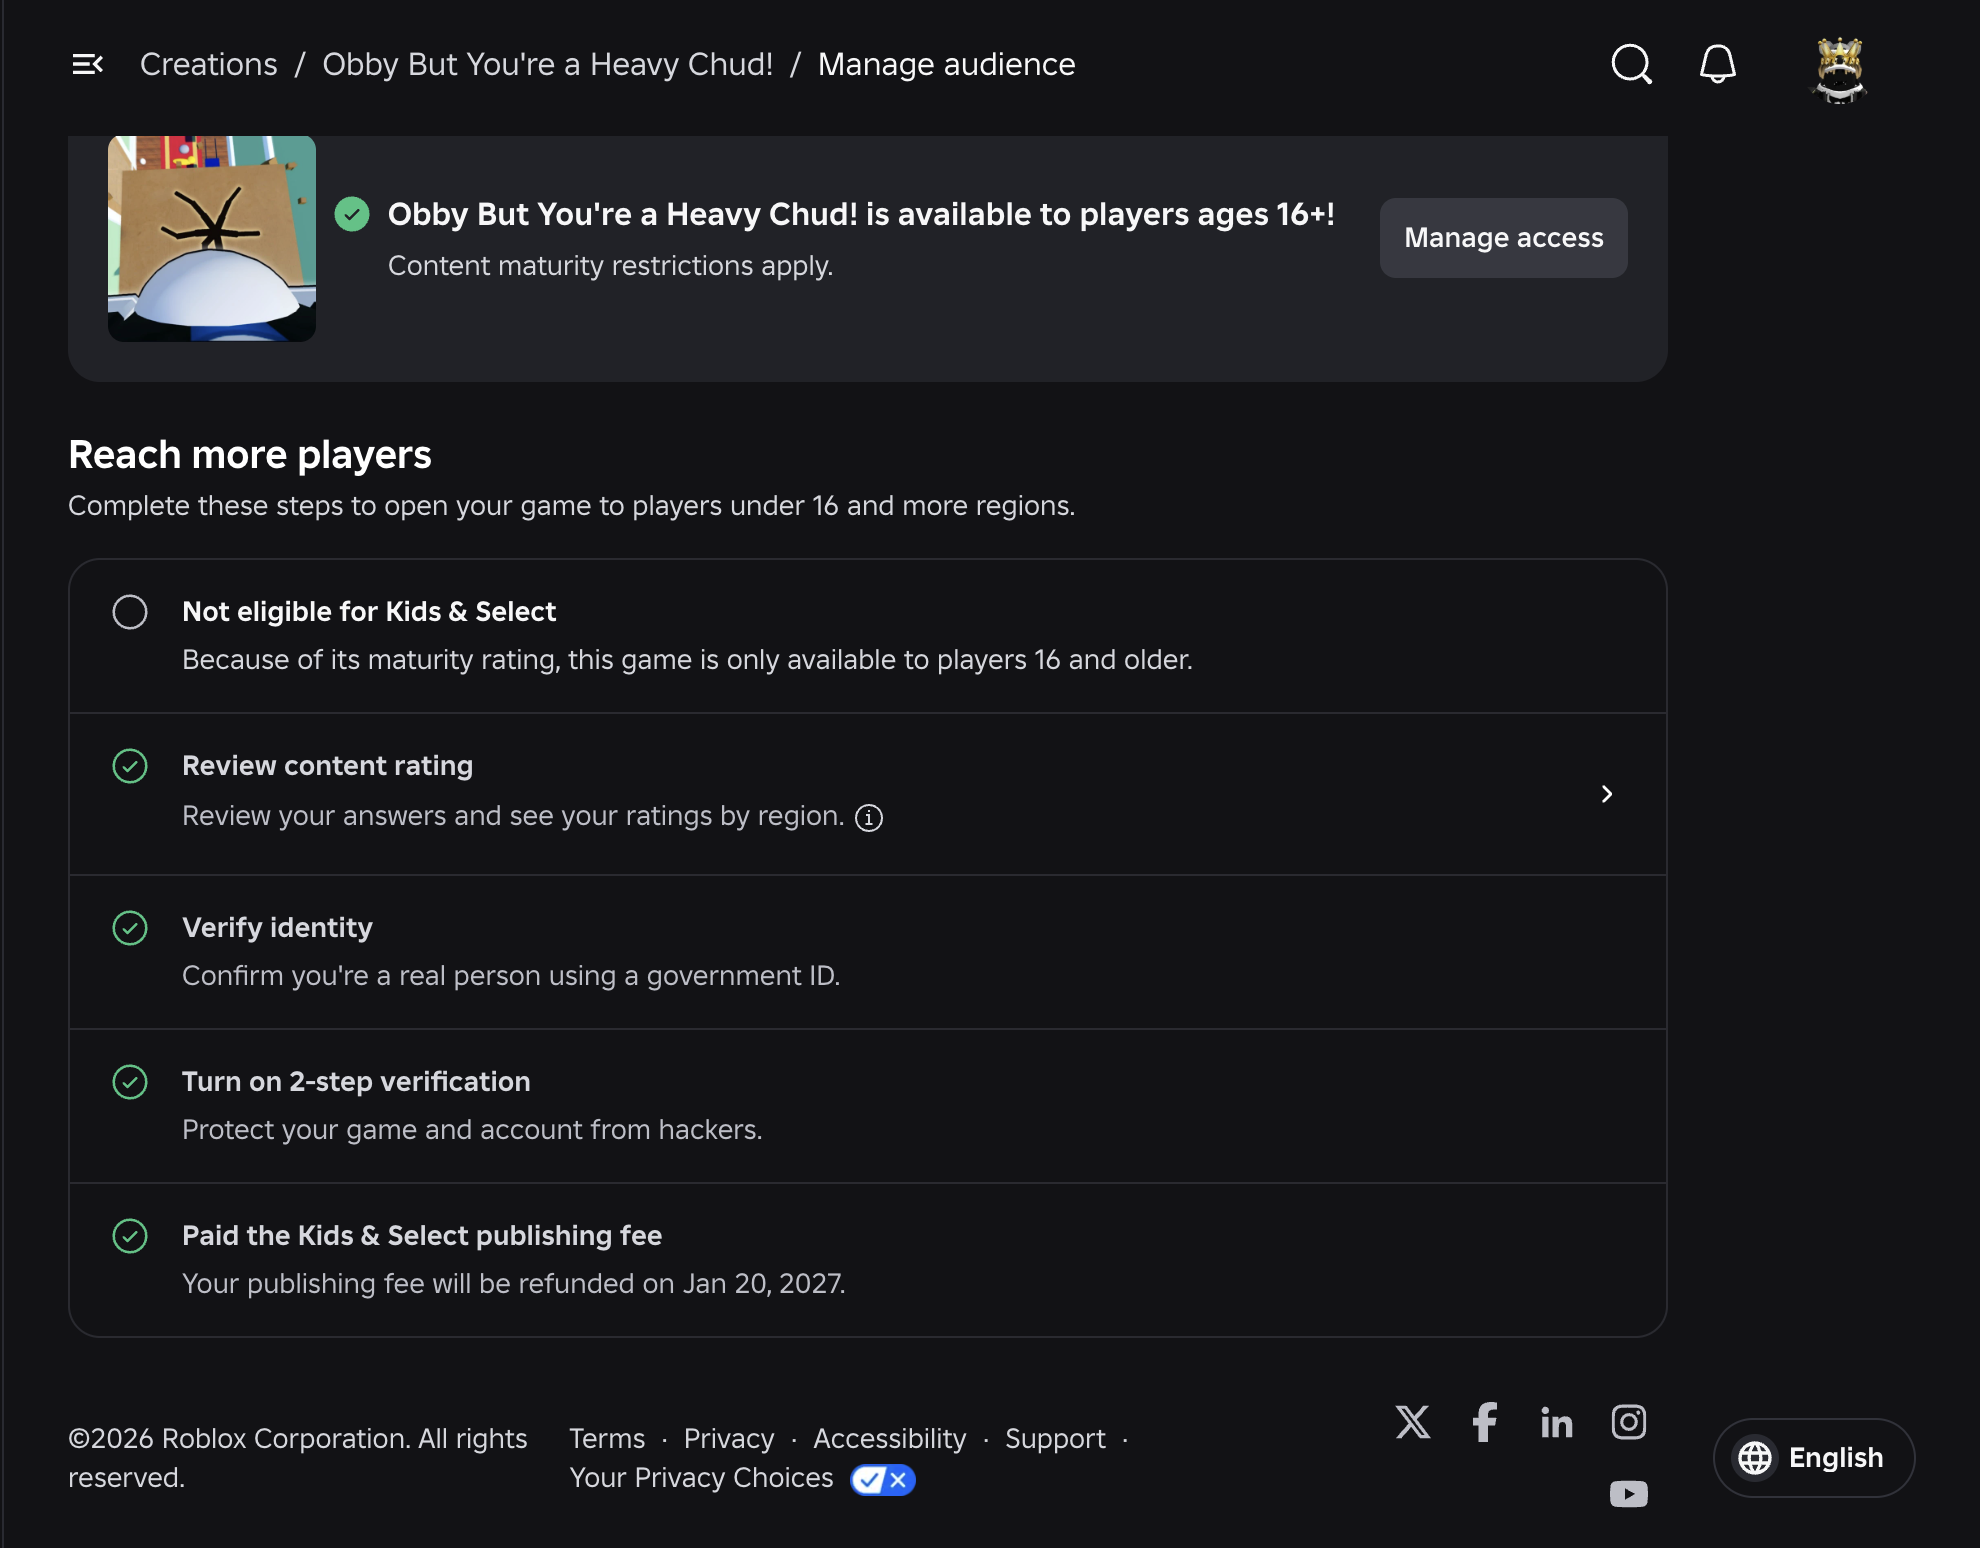Click Content maturity restrictions apply text
Screen dimensions: 1980x1548
(610, 266)
